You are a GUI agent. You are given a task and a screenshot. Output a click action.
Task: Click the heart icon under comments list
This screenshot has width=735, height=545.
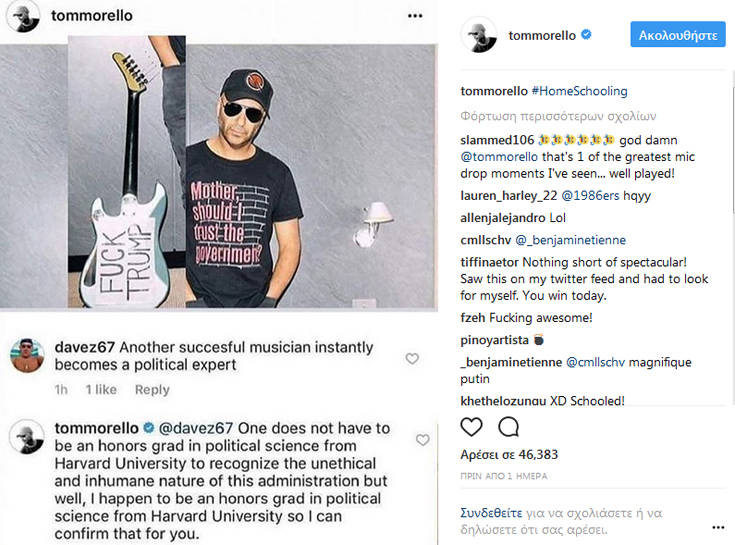click(x=471, y=427)
